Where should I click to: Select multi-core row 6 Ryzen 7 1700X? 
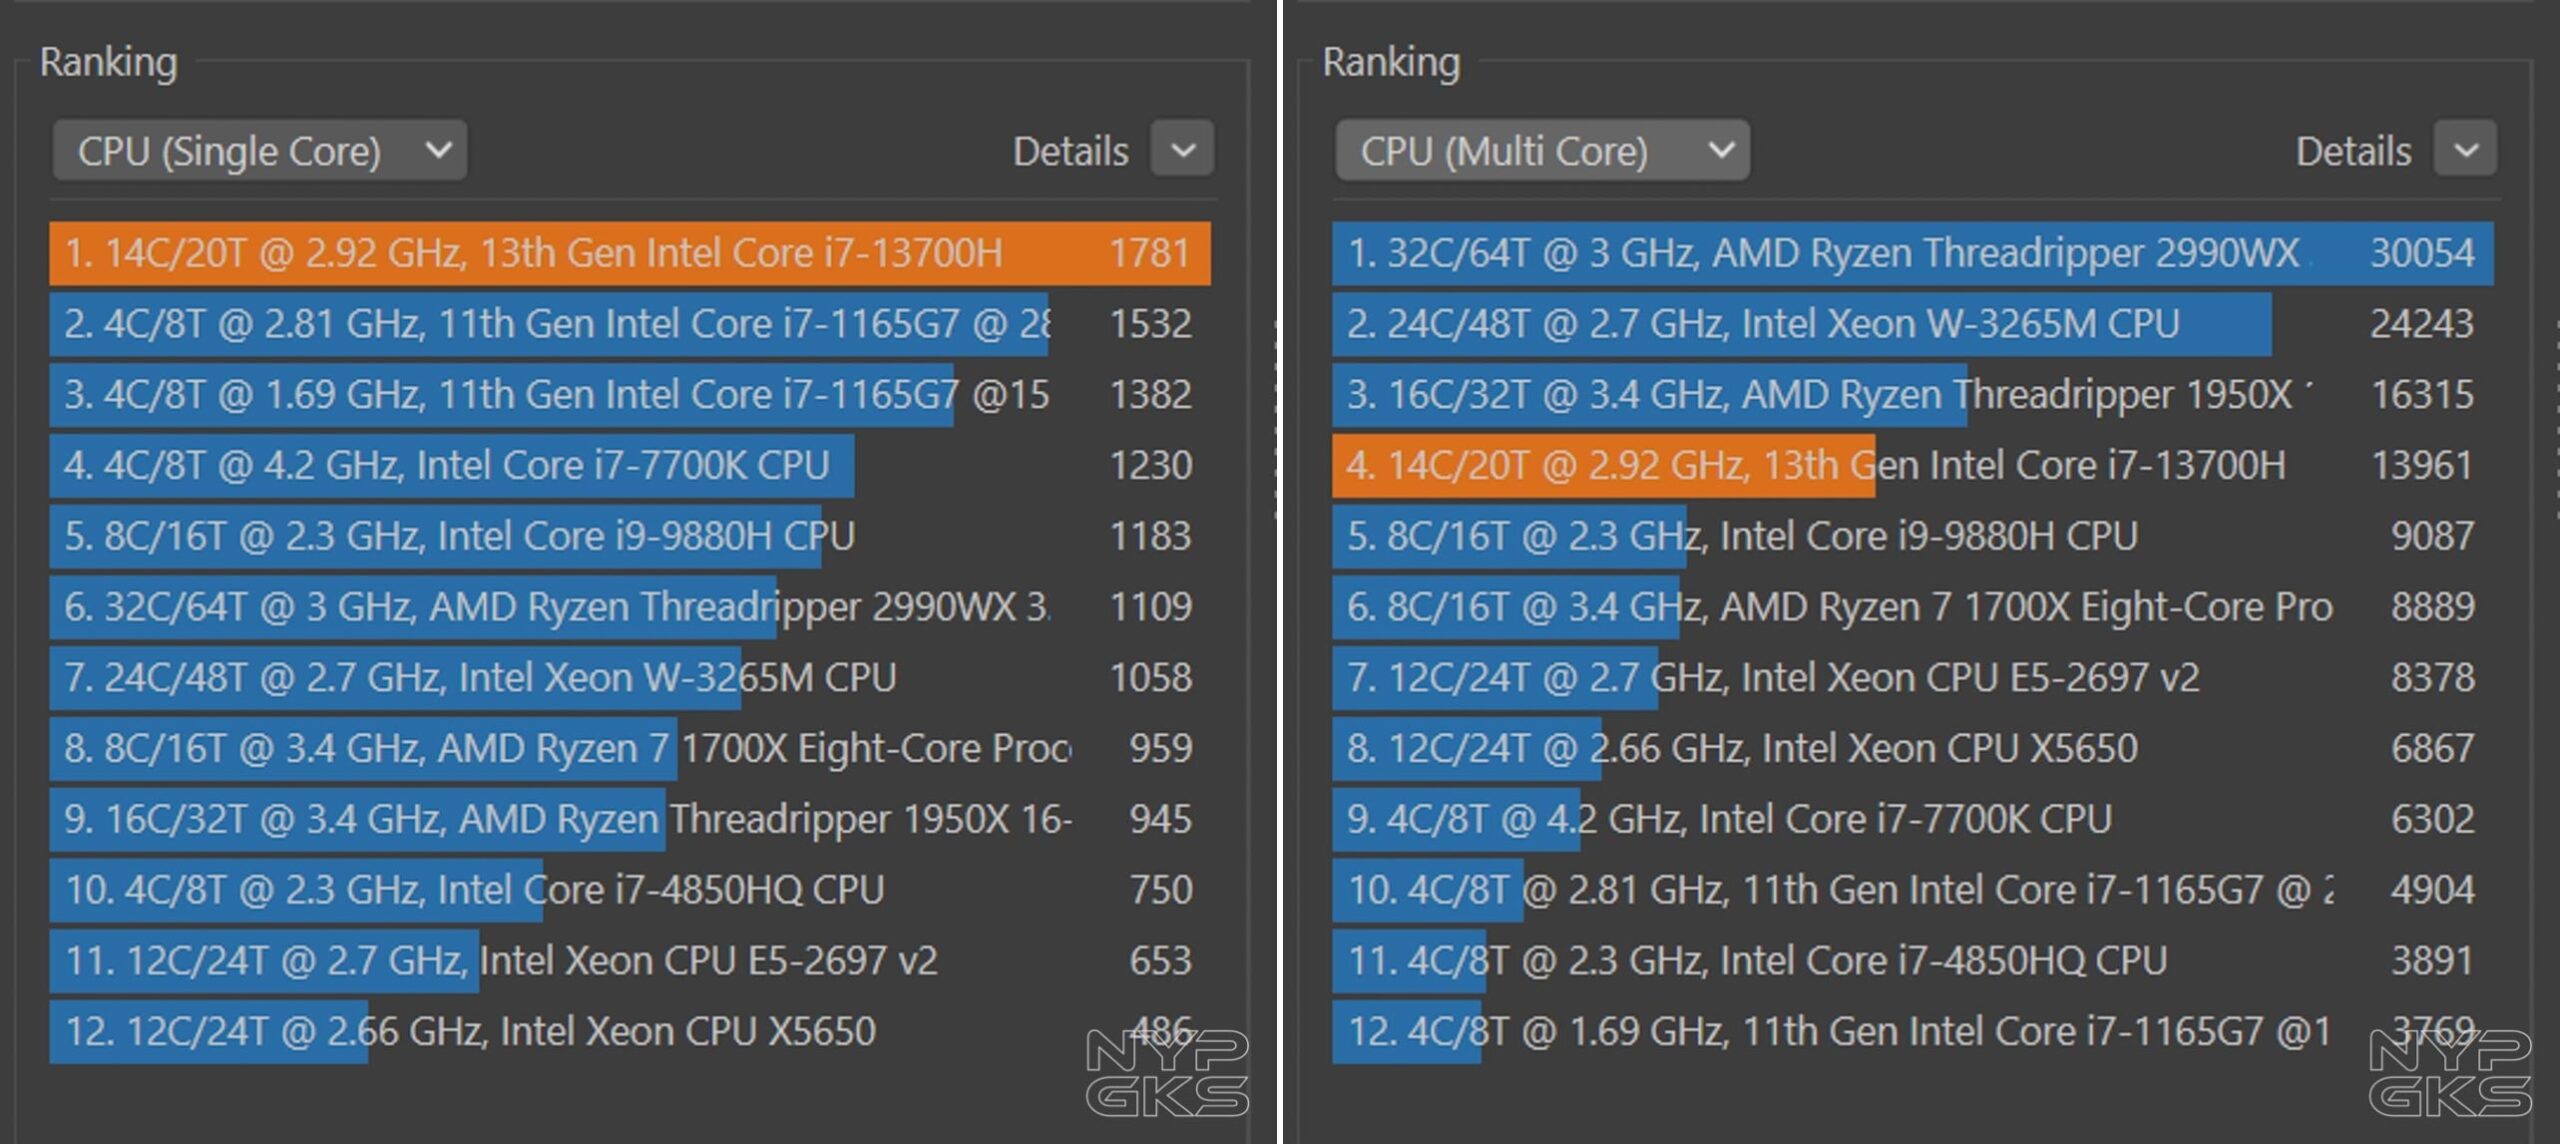[x=1913, y=607]
